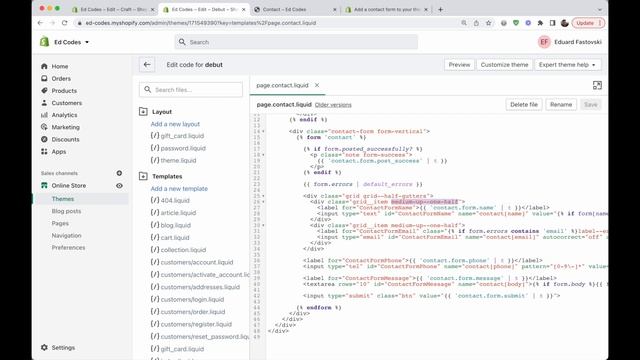Focus the Shopify admin search field
This screenshot has width=640, height=360.
tap(296, 42)
